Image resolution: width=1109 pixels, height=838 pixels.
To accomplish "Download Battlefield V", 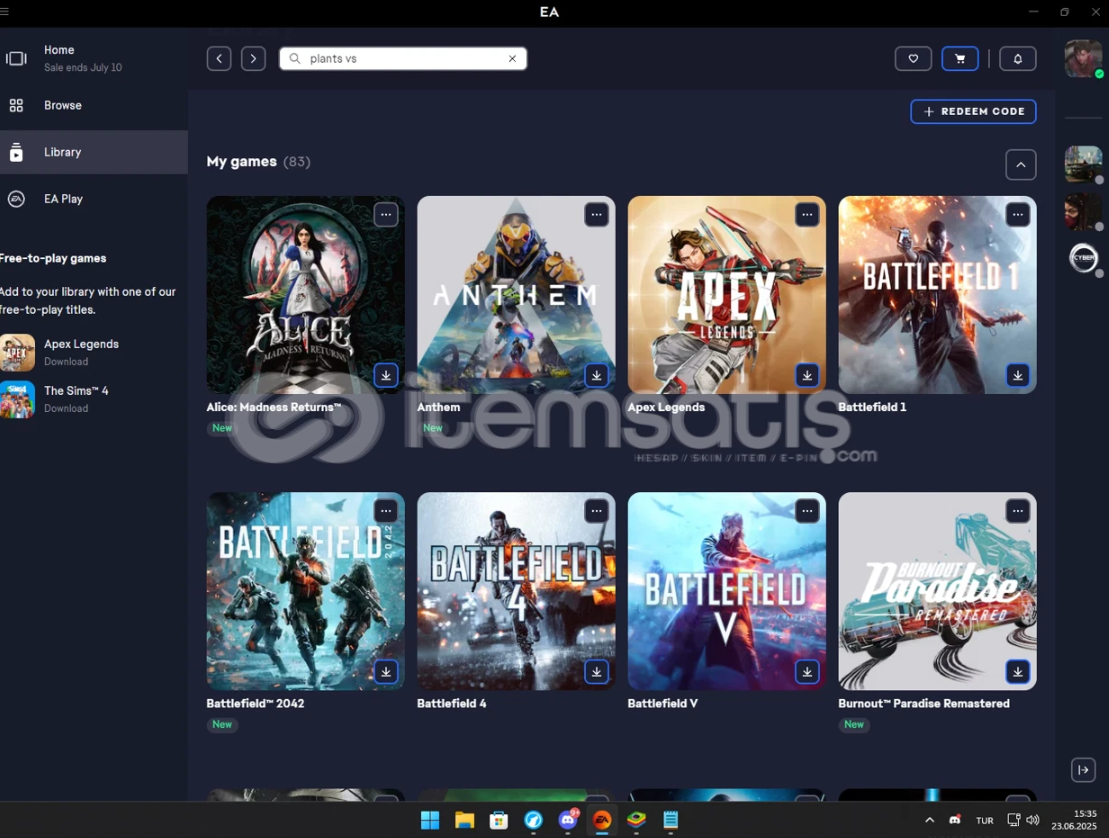I will point(807,671).
